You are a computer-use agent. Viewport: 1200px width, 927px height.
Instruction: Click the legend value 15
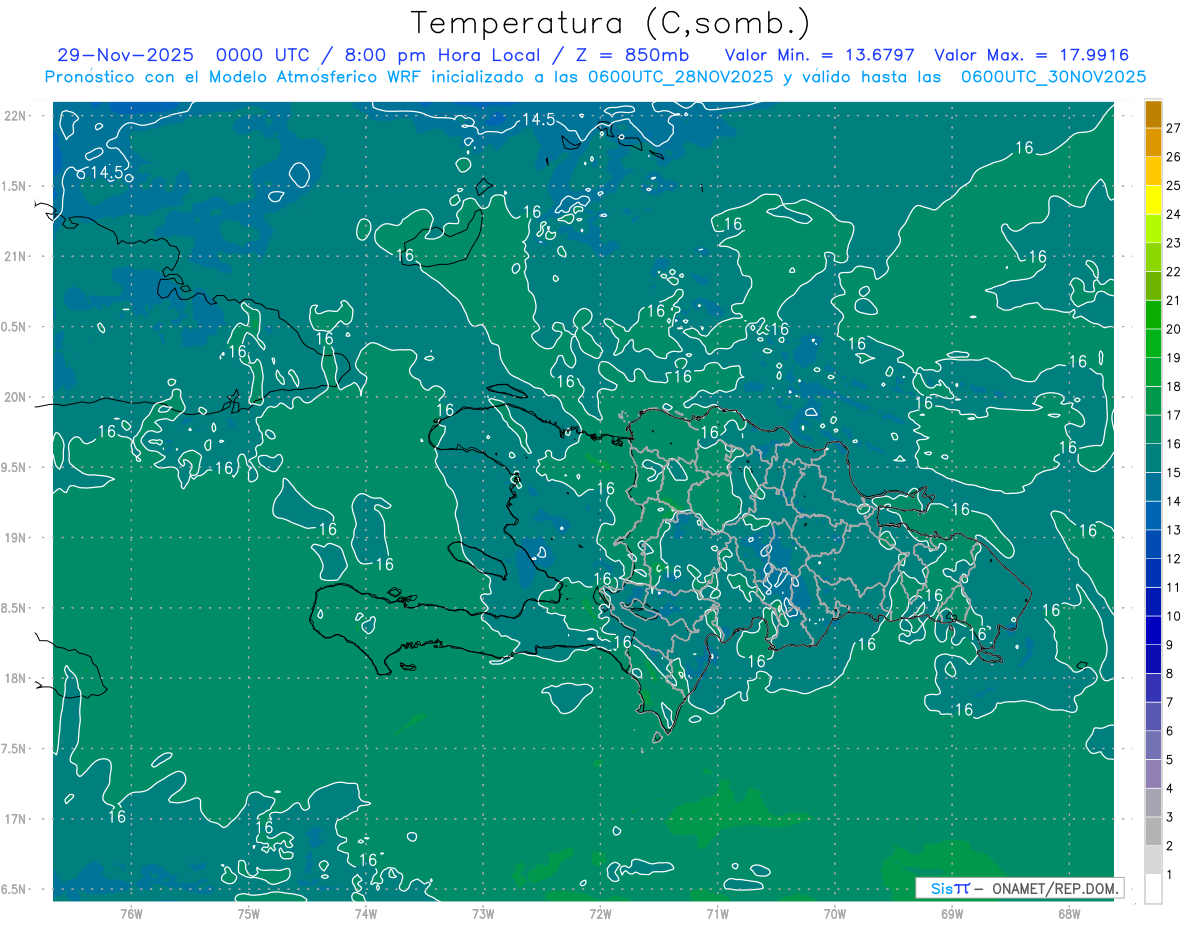(x=1174, y=473)
